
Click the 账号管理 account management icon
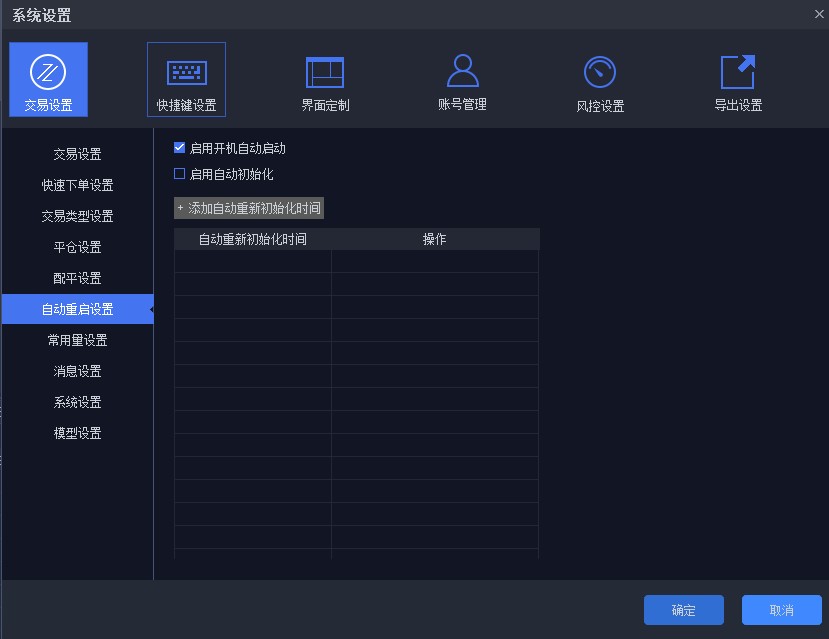click(x=461, y=79)
